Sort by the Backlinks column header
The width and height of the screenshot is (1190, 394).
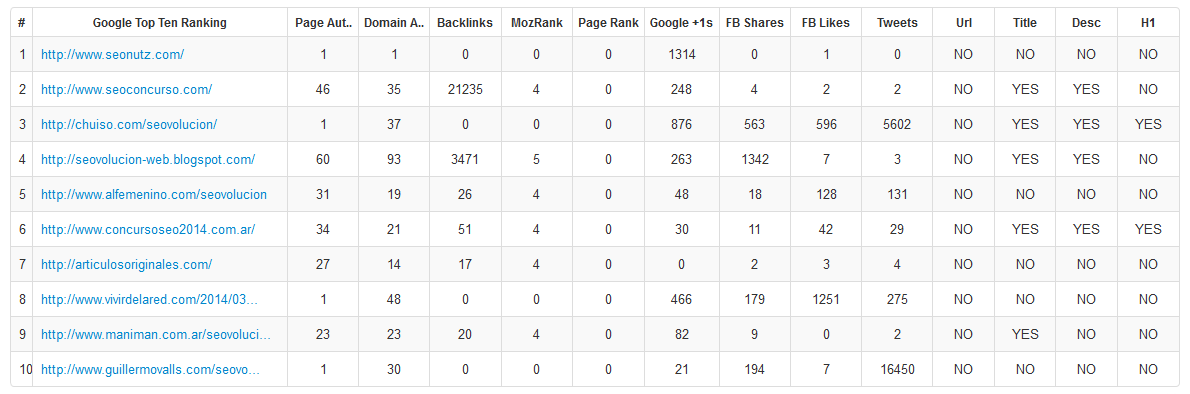pos(465,23)
